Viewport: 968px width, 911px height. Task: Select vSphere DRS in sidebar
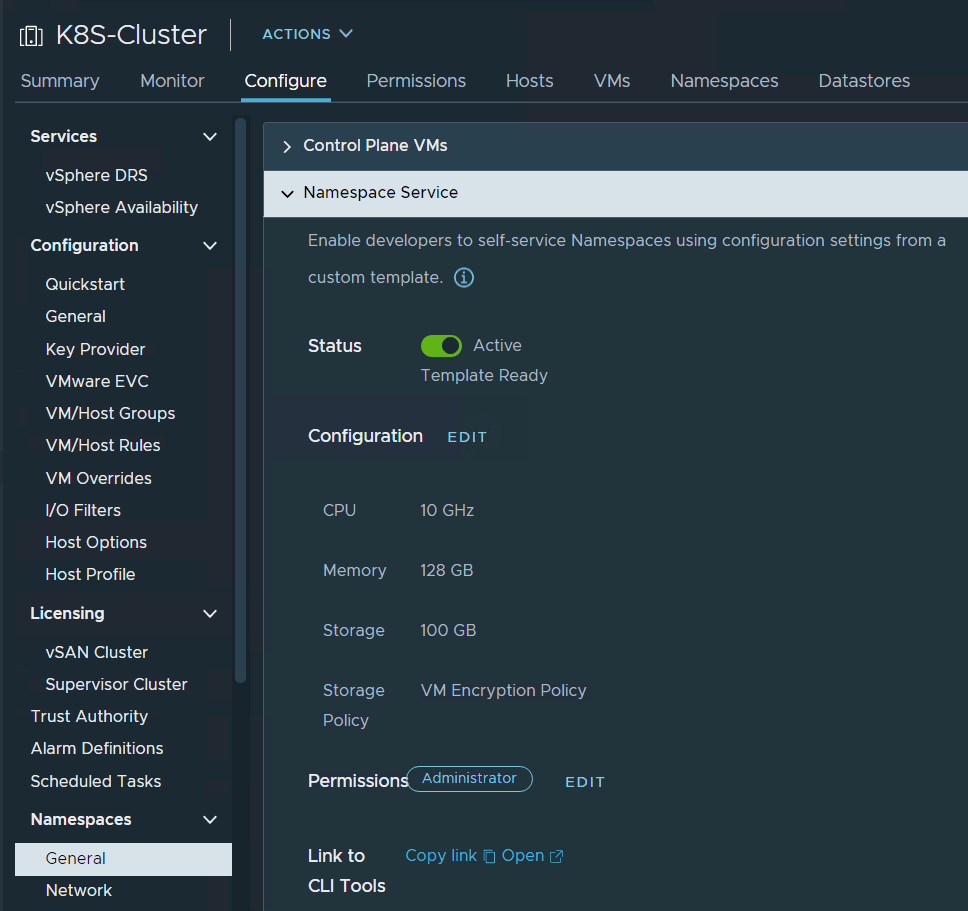click(x=96, y=175)
